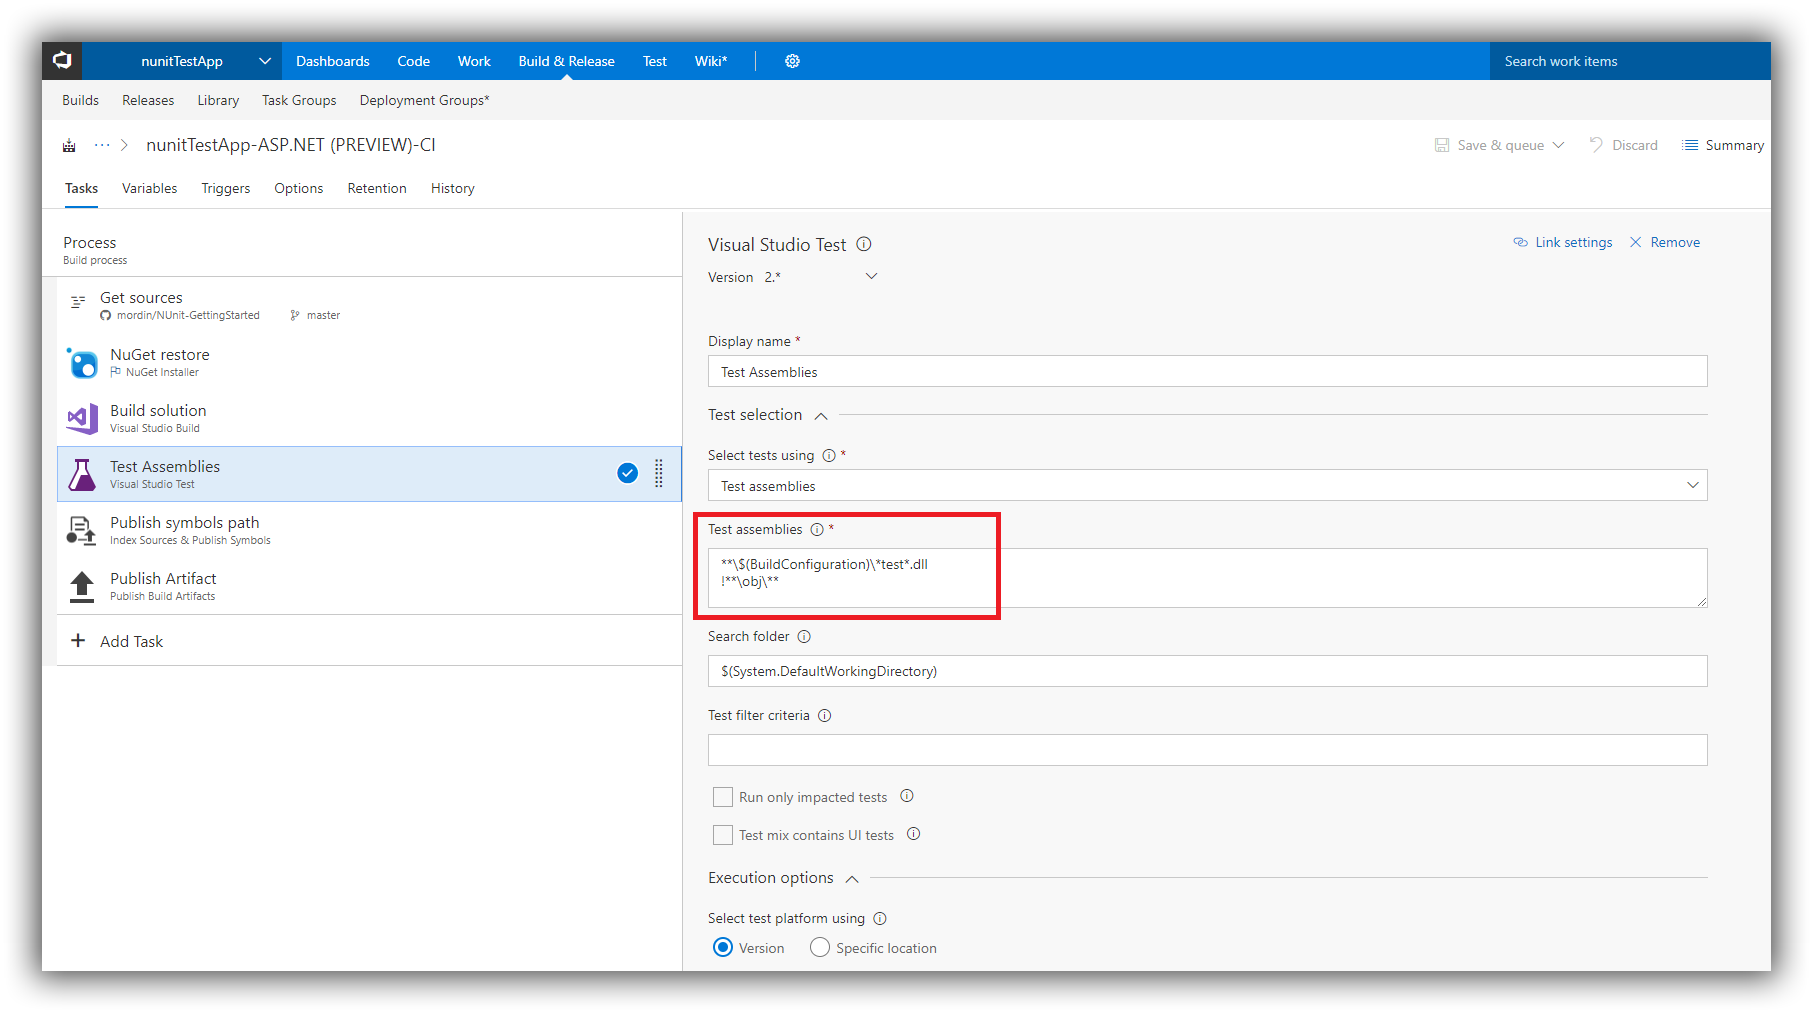Click the breadcrumb chevron before the definition name
This screenshot has width=1813, height=1013.
coord(124,145)
